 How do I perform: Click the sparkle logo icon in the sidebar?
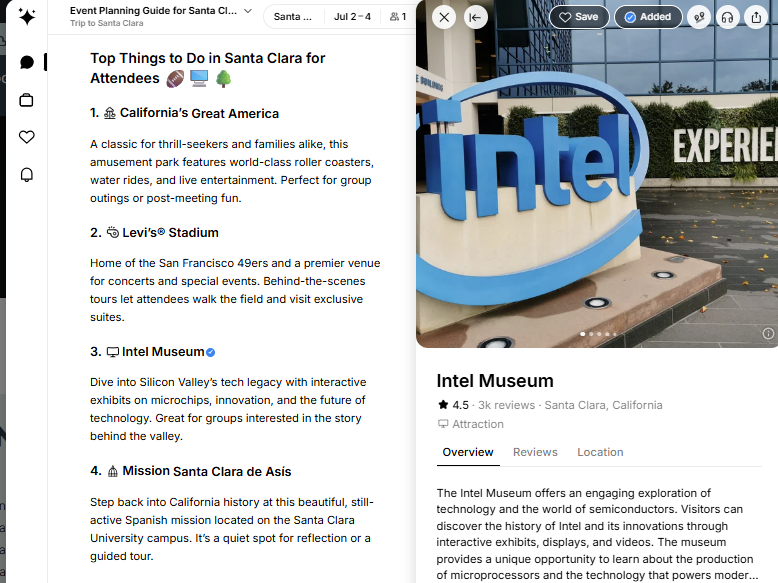pos(27,16)
